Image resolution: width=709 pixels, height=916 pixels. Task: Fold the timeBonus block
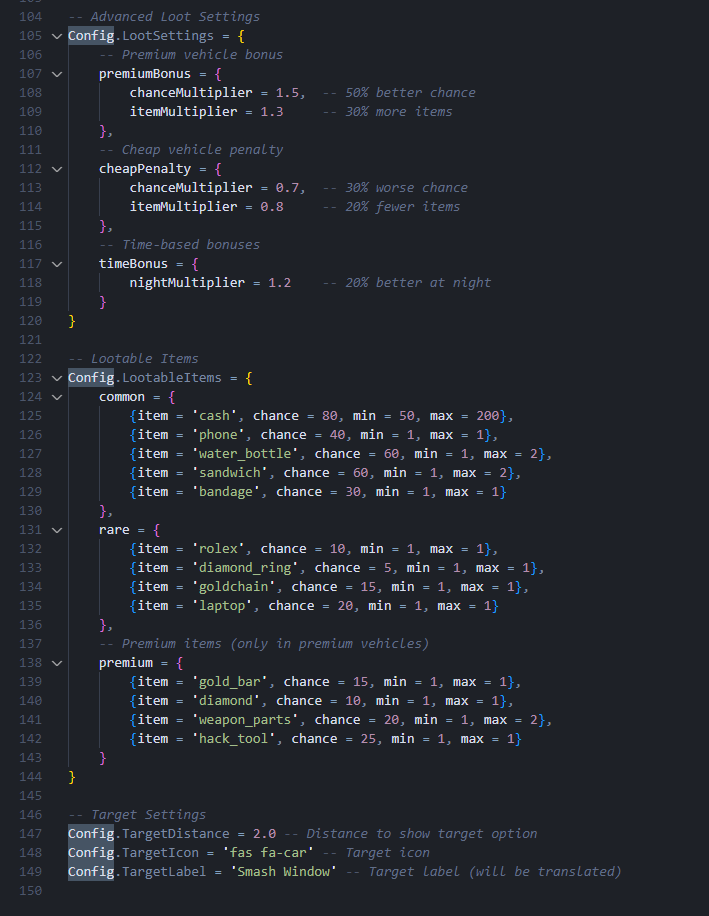point(56,264)
